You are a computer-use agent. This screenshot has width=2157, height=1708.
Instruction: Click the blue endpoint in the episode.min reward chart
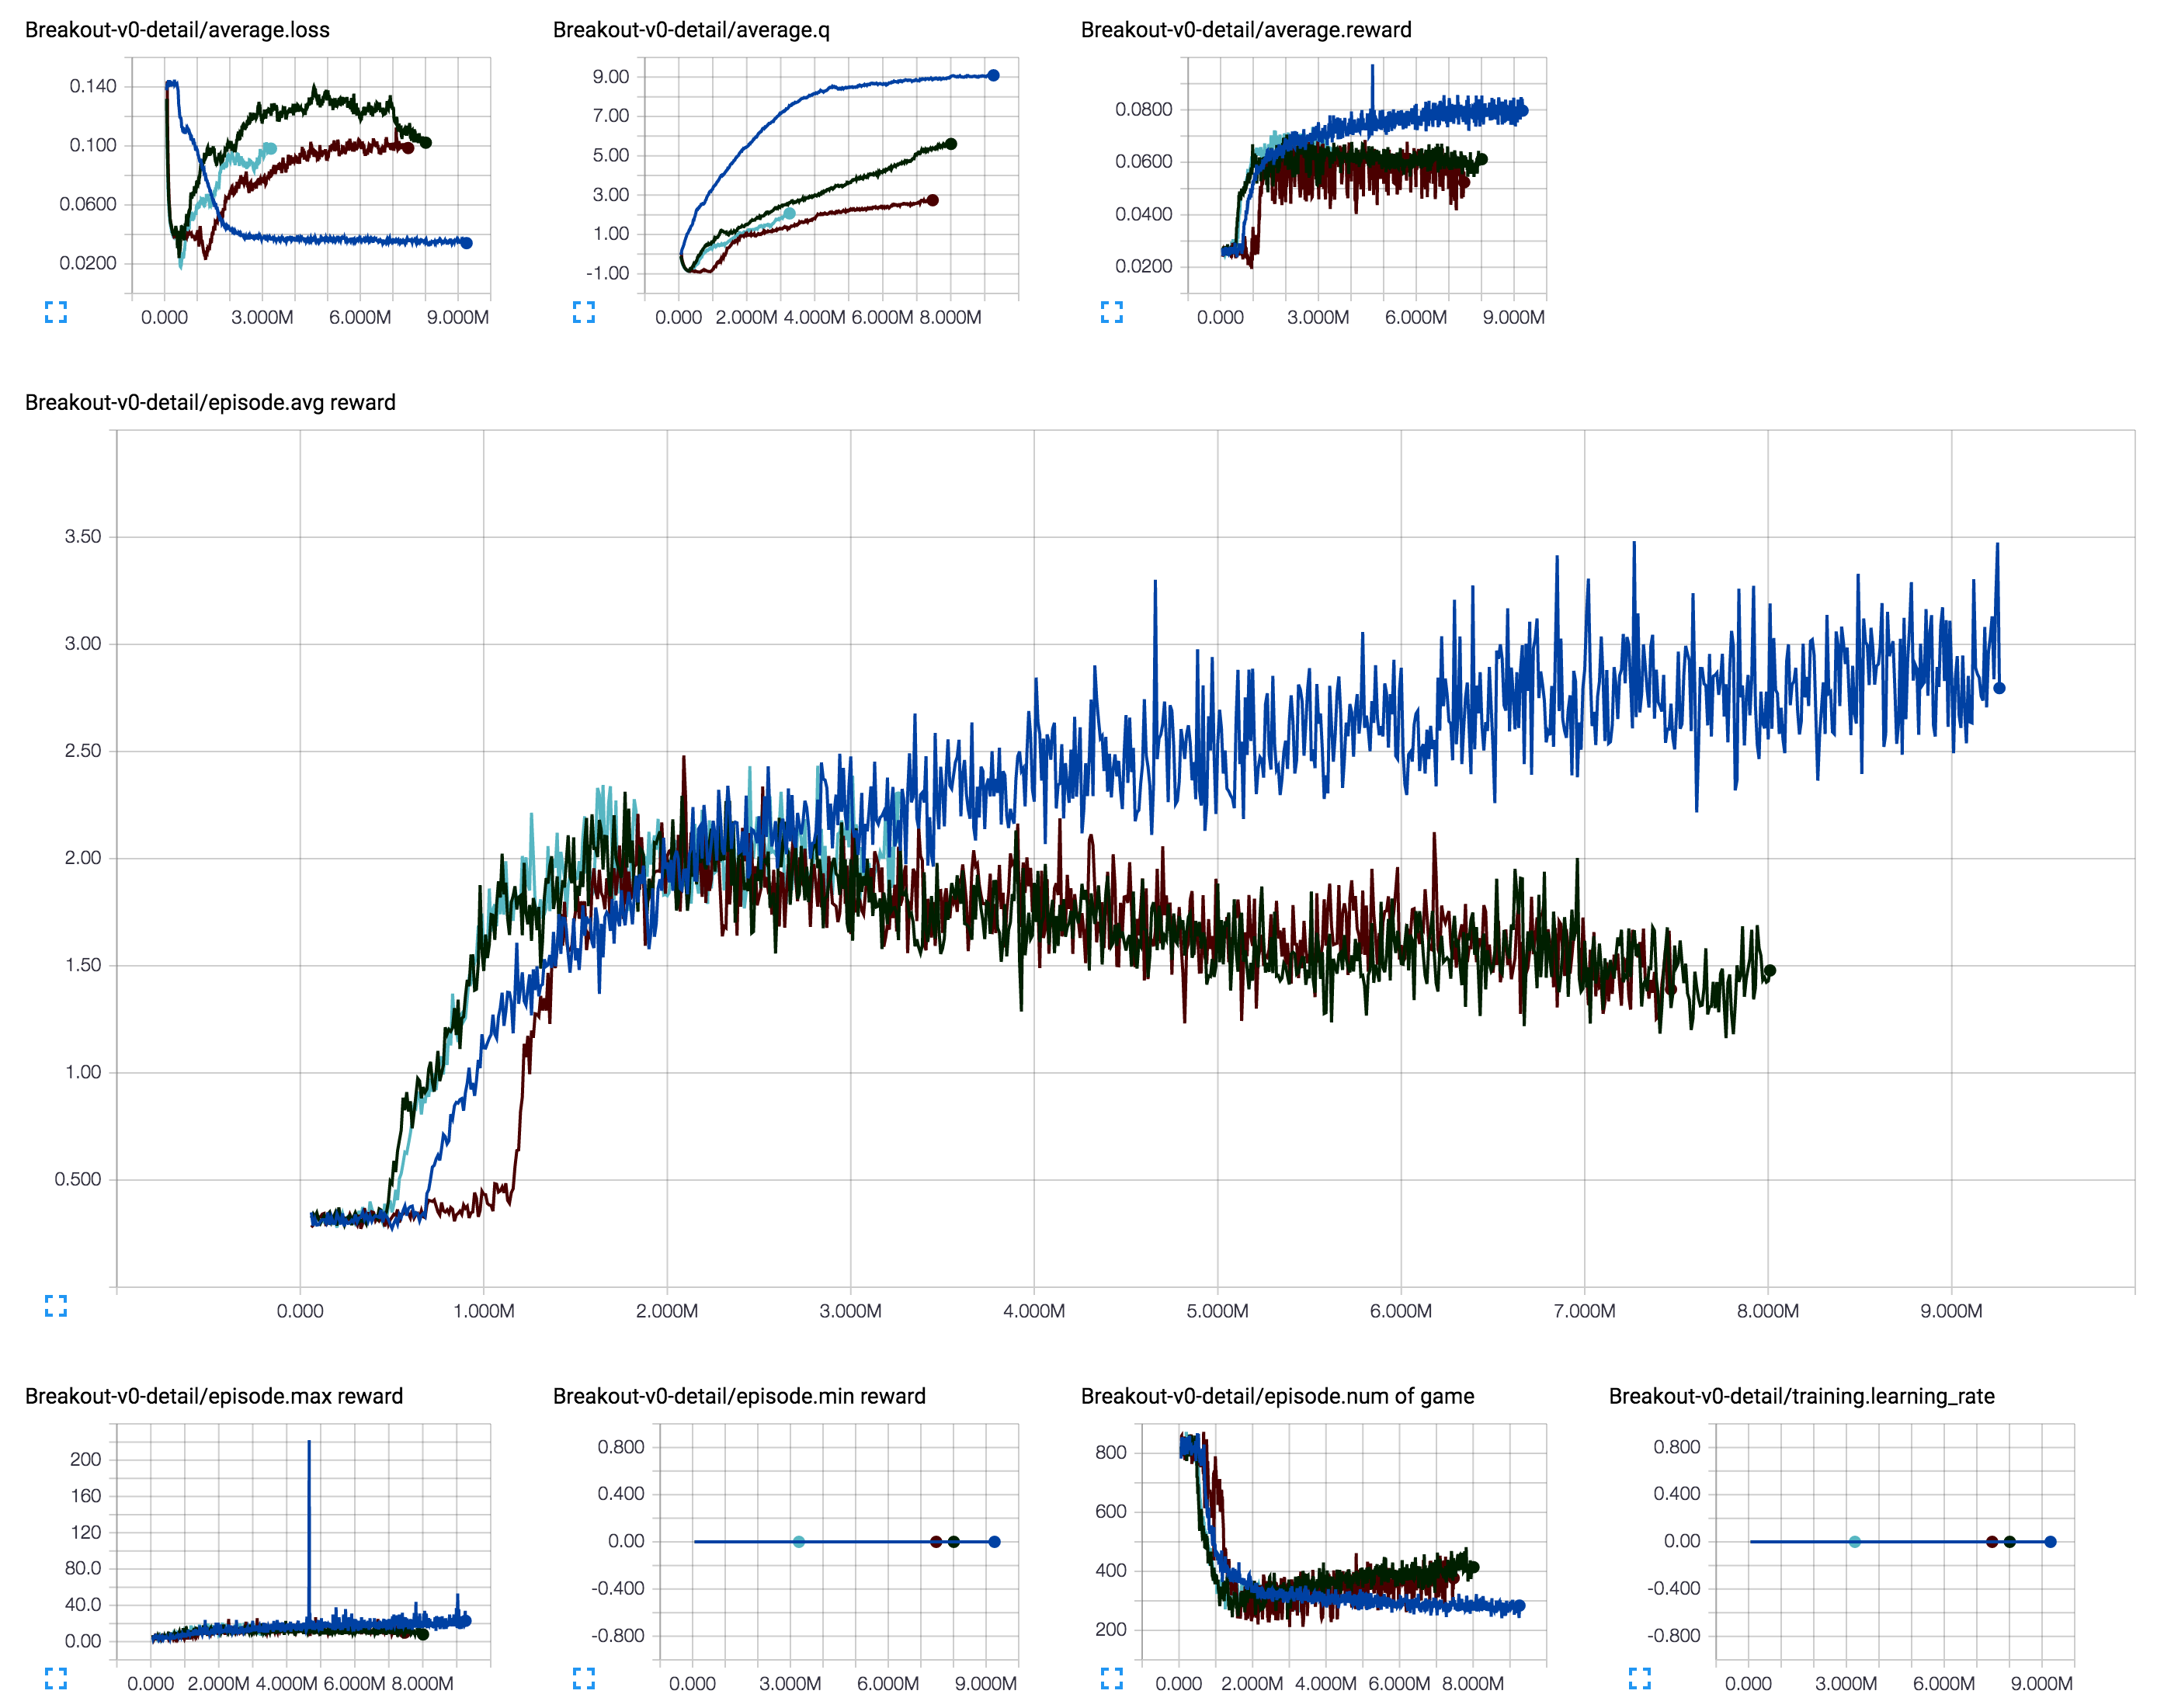[994, 1542]
